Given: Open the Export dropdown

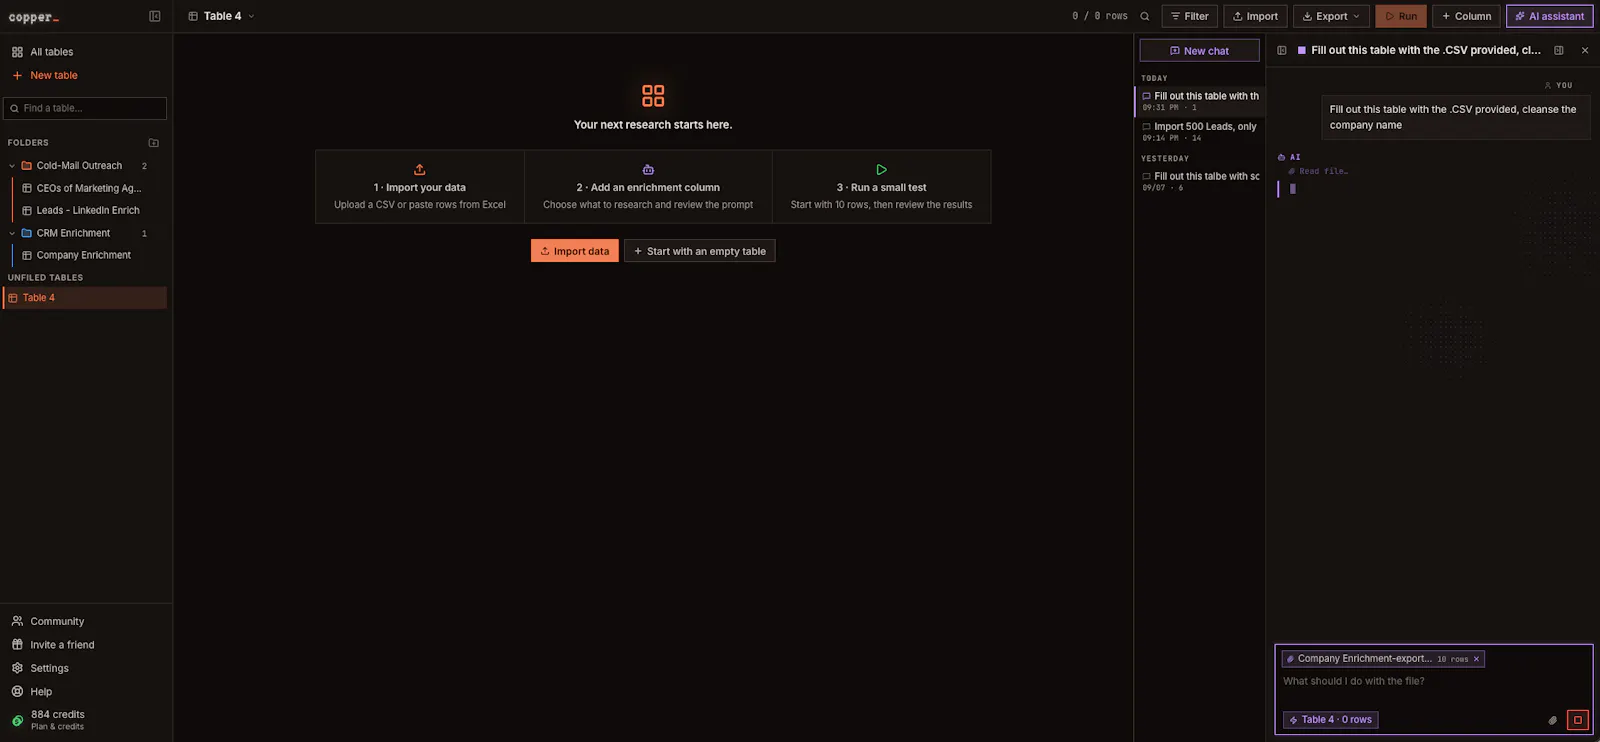Looking at the screenshot, I should tap(1331, 16).
